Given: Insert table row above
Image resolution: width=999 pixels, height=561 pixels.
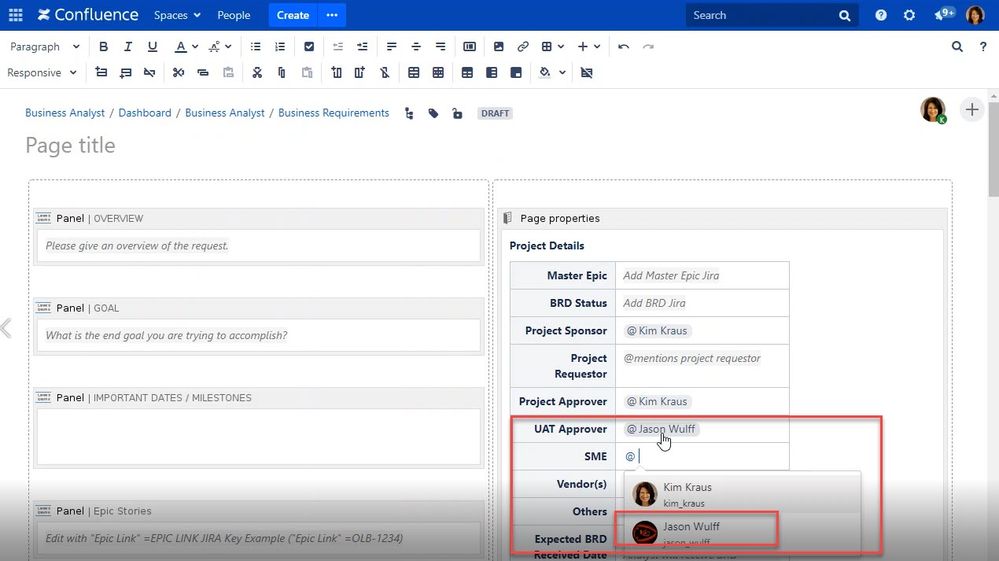Looking at the screenshot, I should 101,73.
